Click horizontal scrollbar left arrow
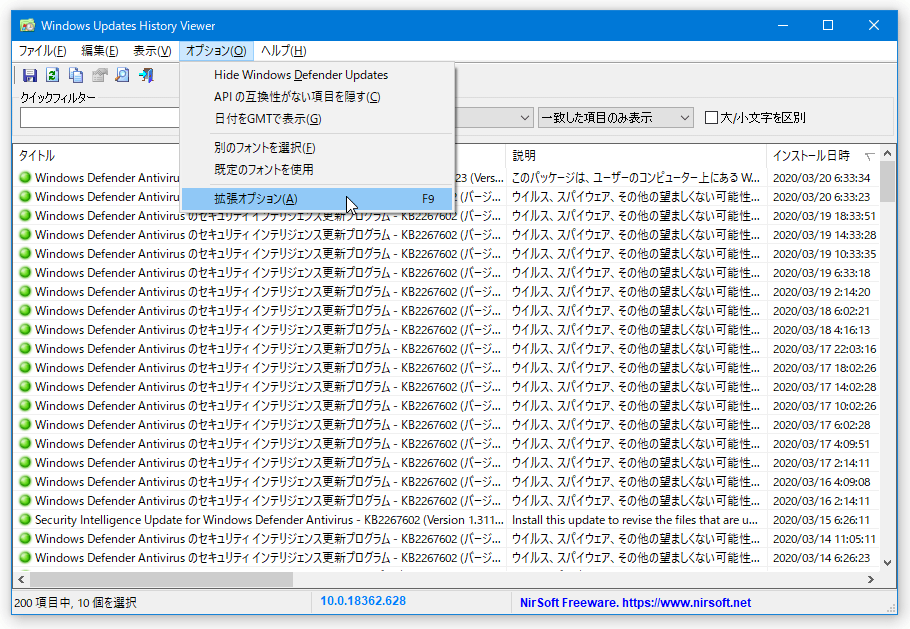Screen dimensions: 910x629 click(21, 579)
